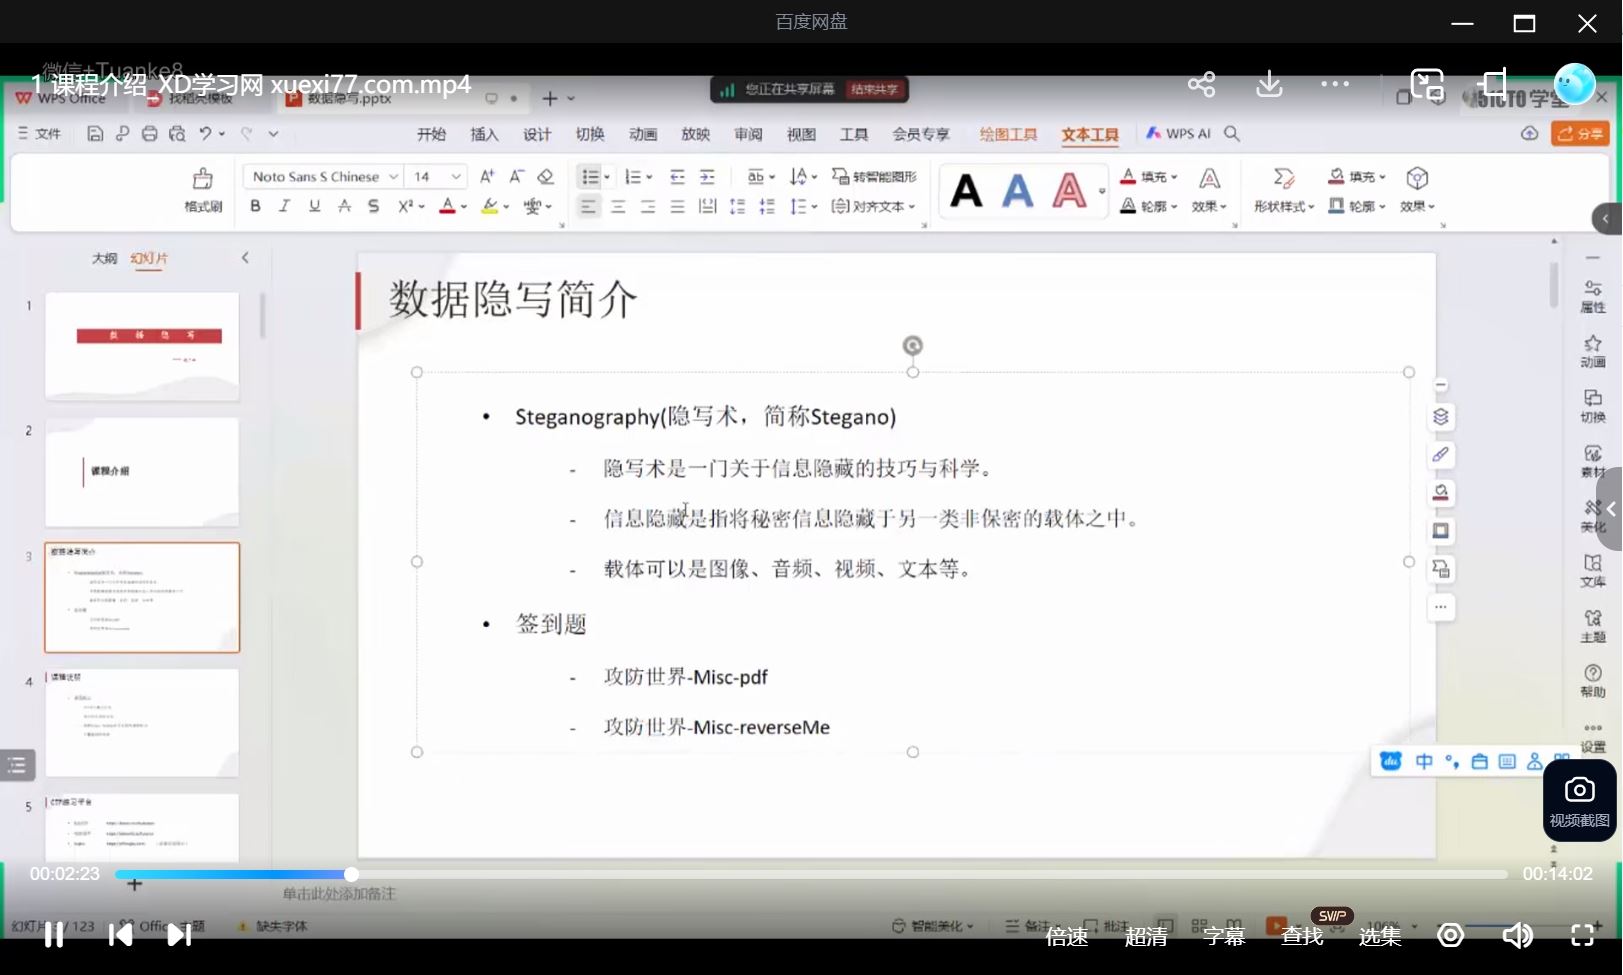The height and width of the screenshot is (975, 1623).
Task: Open the 动画 panel from the right sidebar
Action: tap(1592, 352)
